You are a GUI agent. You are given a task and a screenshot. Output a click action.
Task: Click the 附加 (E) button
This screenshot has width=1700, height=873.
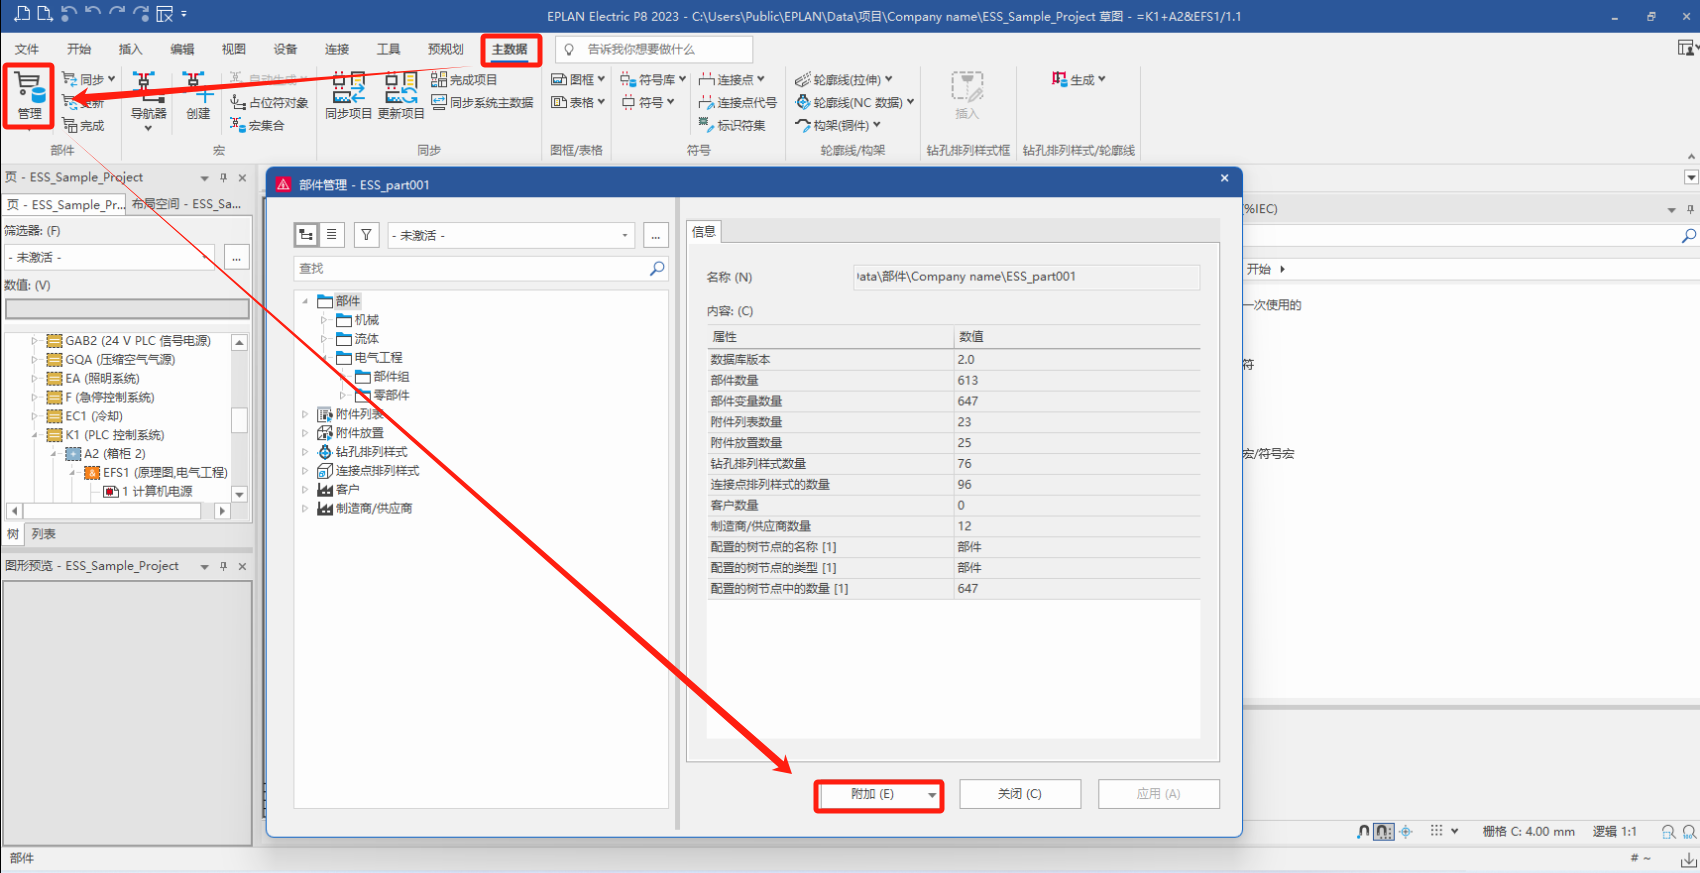879,794
